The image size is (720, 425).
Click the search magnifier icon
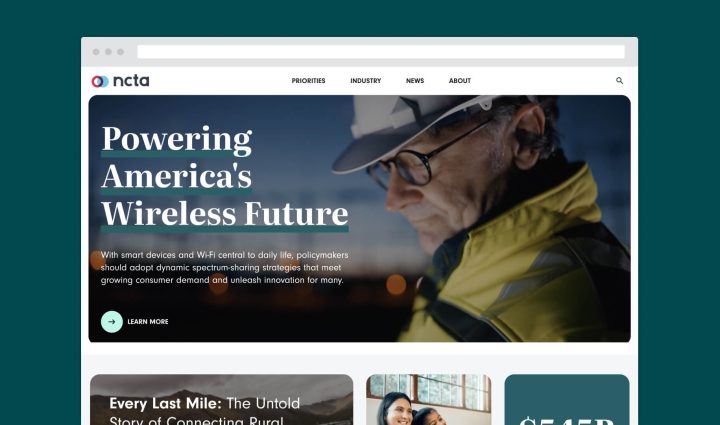[619, 81]
